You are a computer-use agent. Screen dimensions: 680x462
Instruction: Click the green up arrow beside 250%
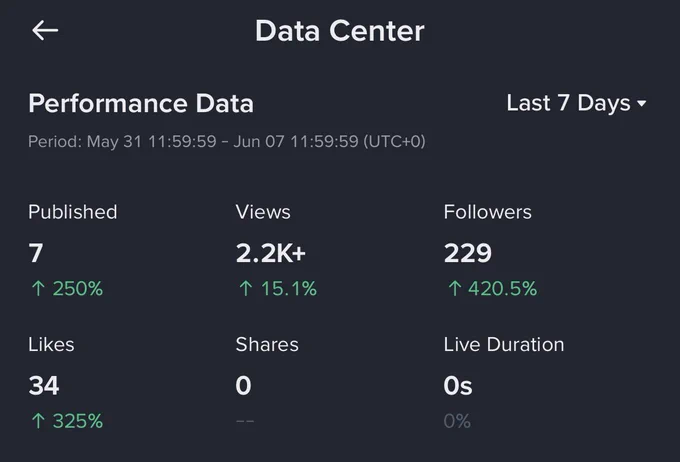point(38,288)
